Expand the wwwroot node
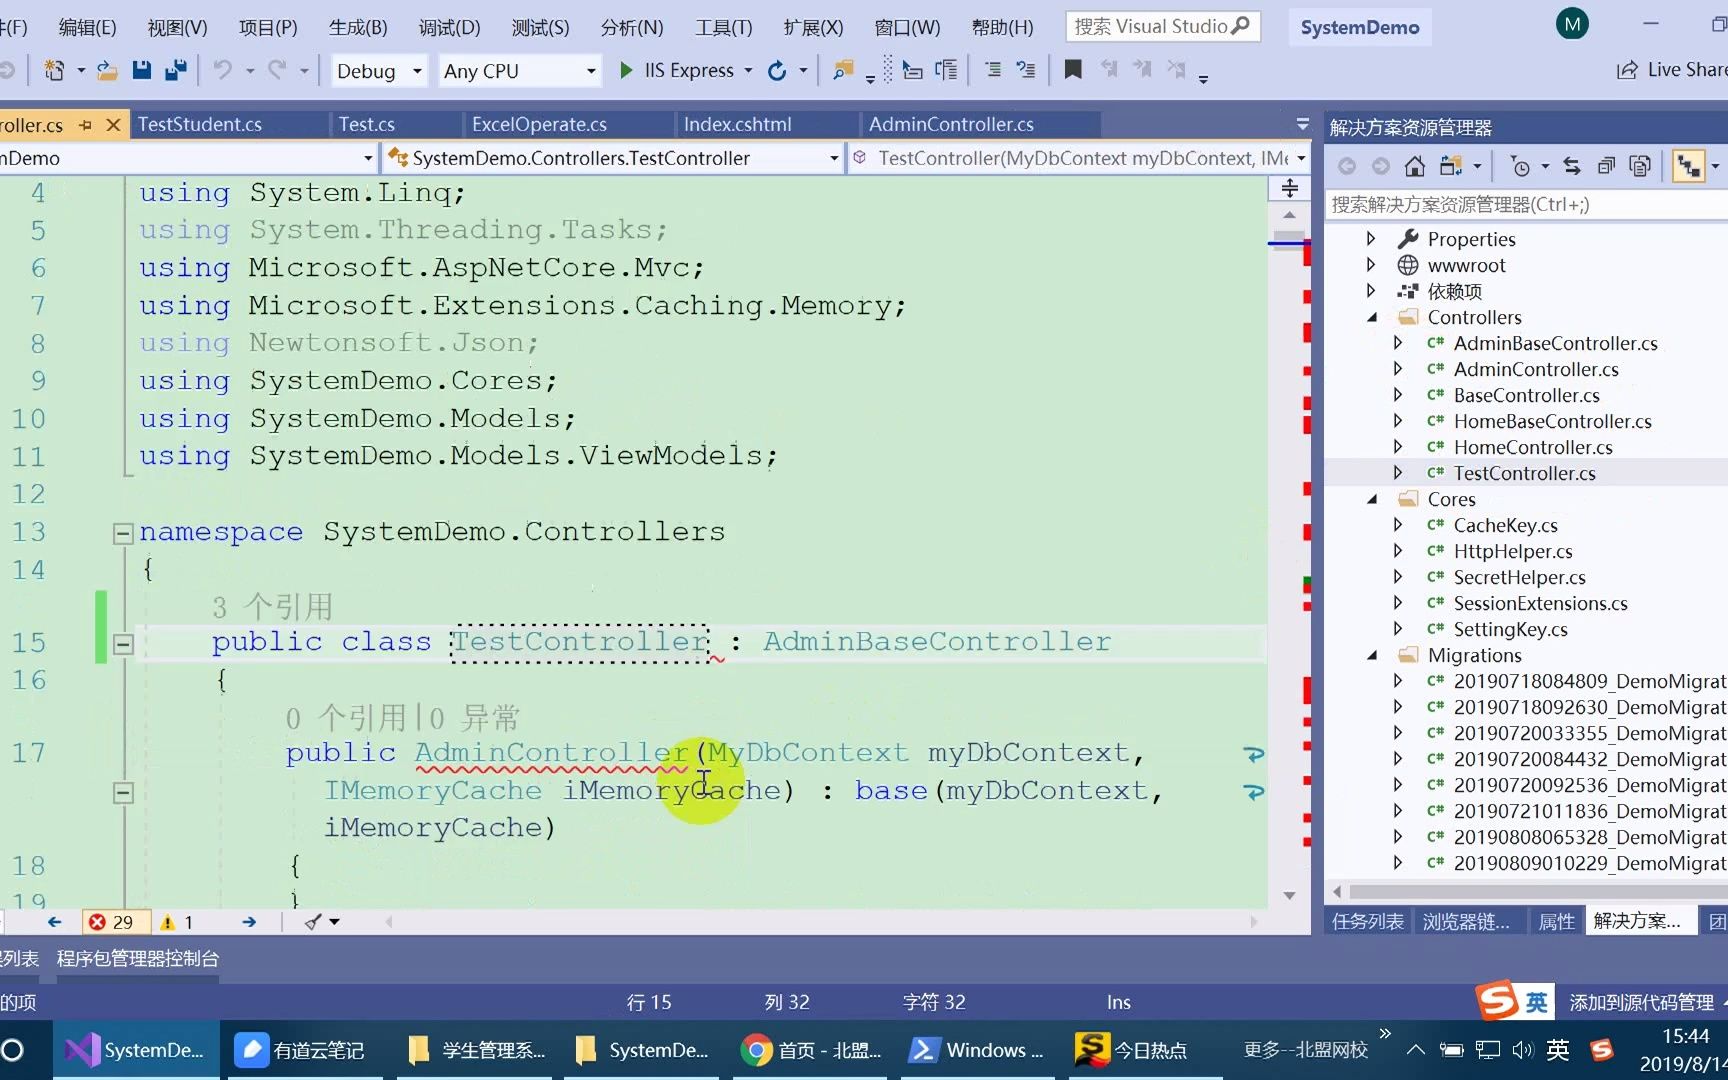Screen dimensions: 1728x1080 pos(1371,265)
